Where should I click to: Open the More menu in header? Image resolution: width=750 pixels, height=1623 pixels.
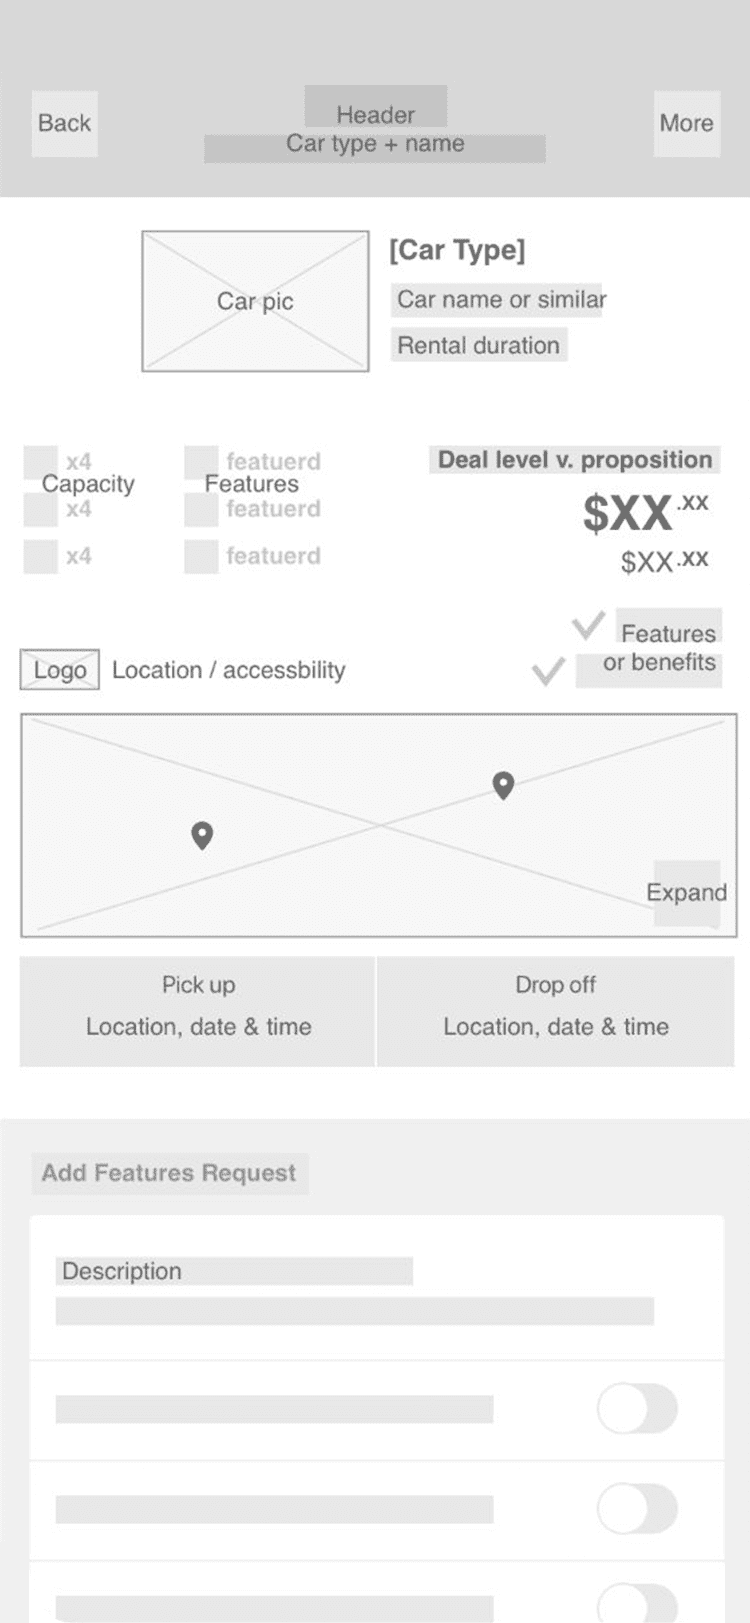[x=687, y=124]
